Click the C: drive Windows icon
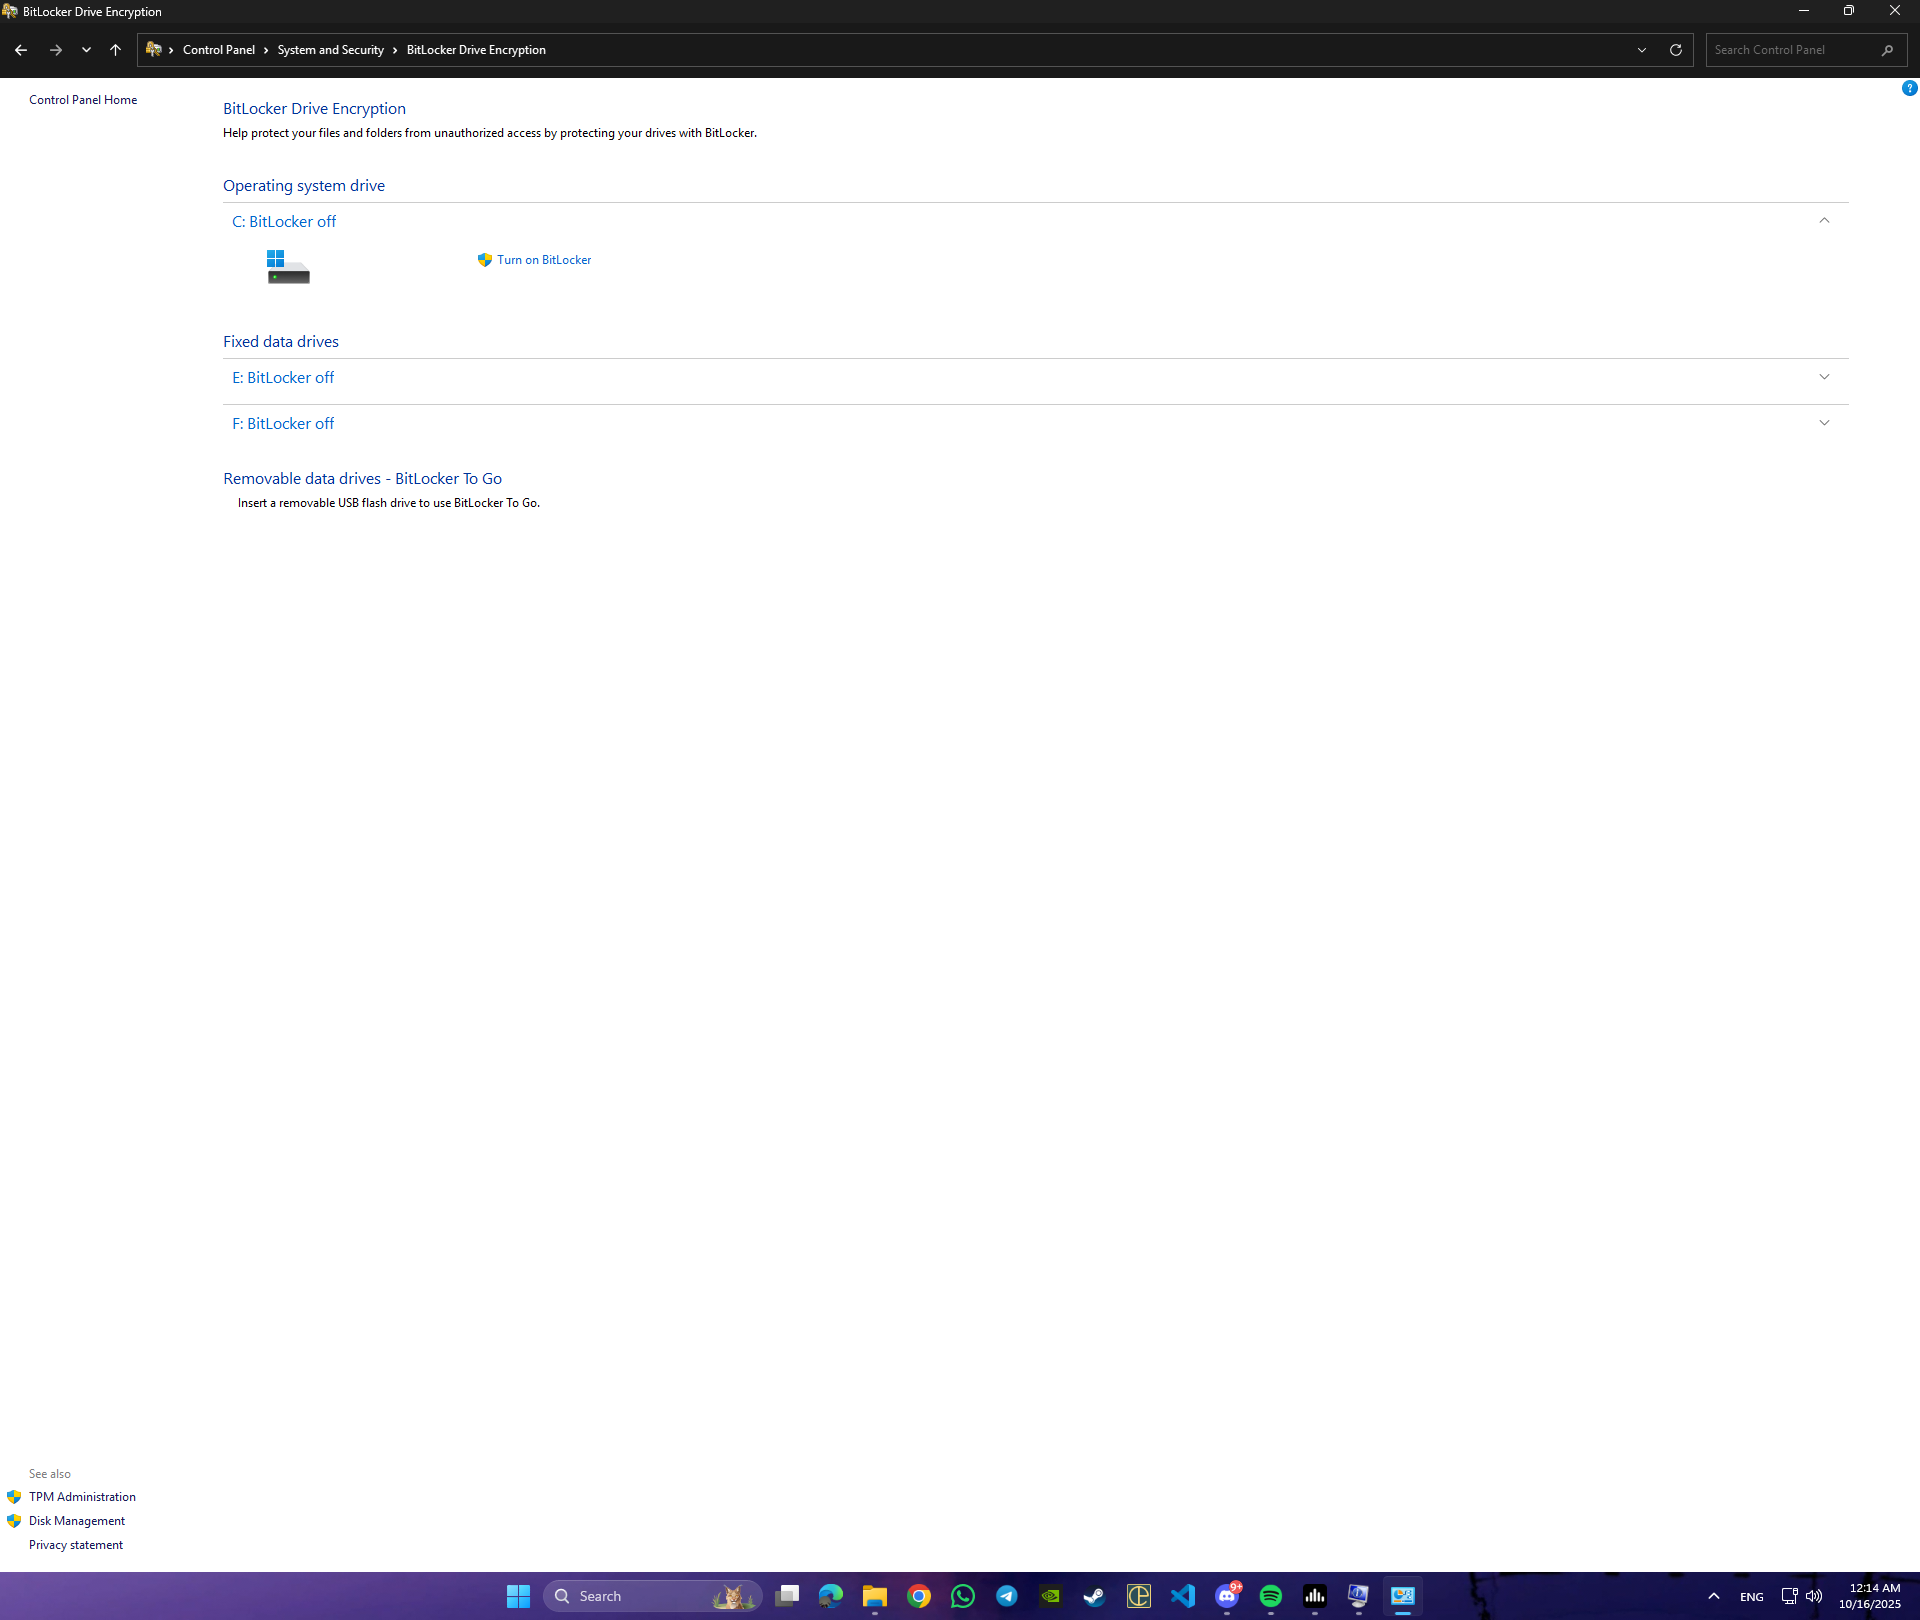The image size is (1920, 1620). [288, 267]
